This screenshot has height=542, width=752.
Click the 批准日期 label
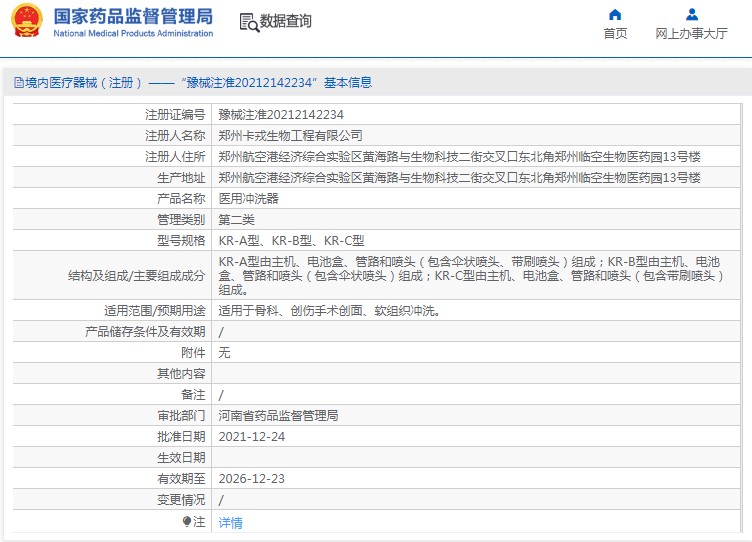[181, 436]
